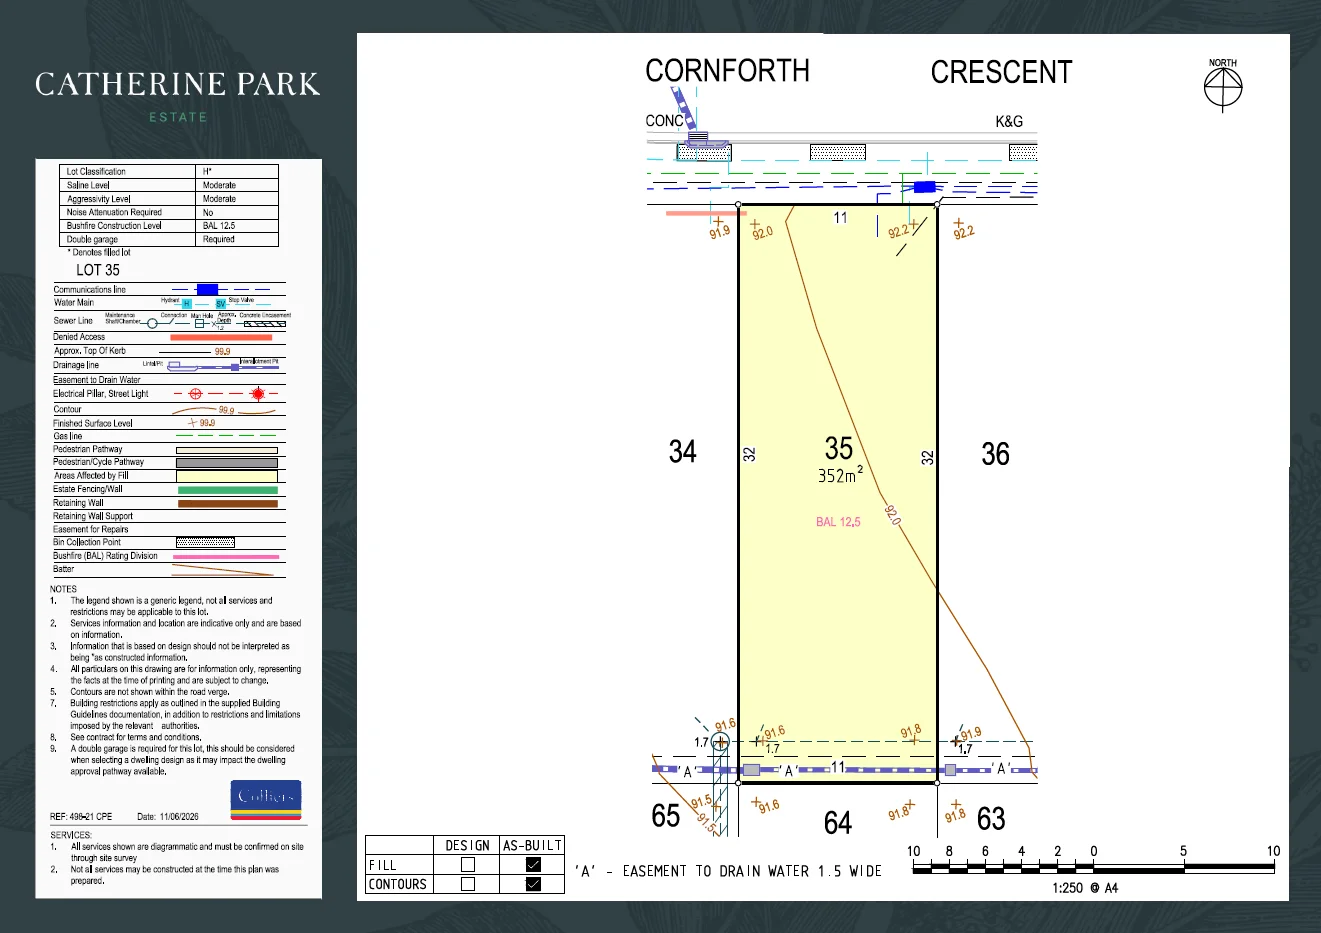Image resolution: width=1321 pixels, height=933 pixels.
Task: Click the red Street Light legend symbol
Action: tap(258, 394)
